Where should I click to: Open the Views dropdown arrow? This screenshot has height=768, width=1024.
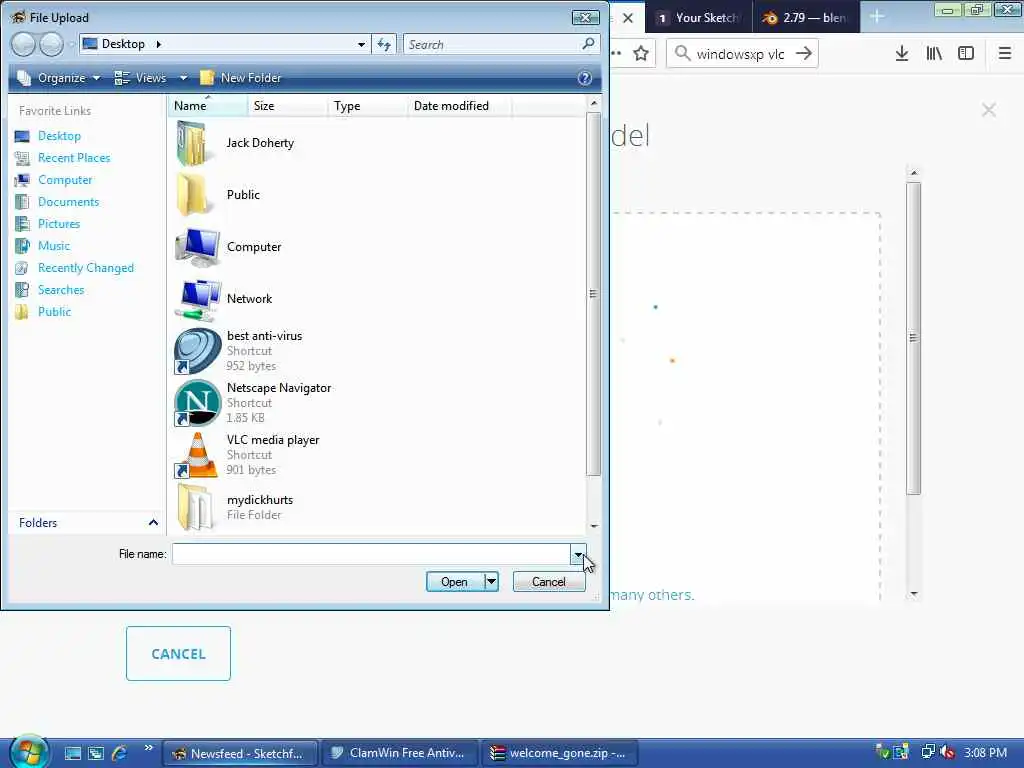pos(184,78)
